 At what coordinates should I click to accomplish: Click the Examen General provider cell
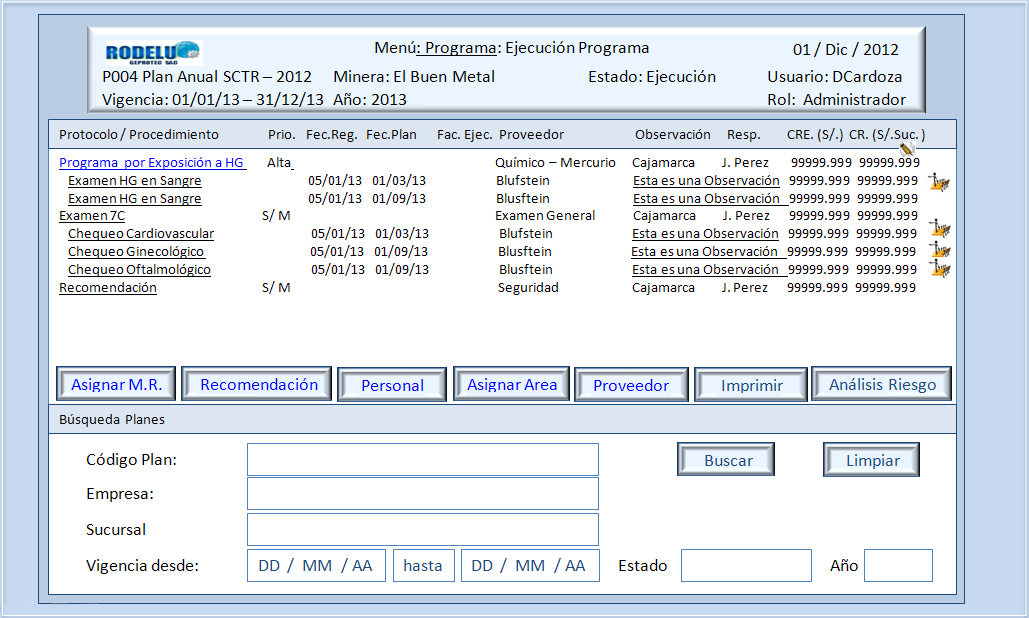(545, 216)
